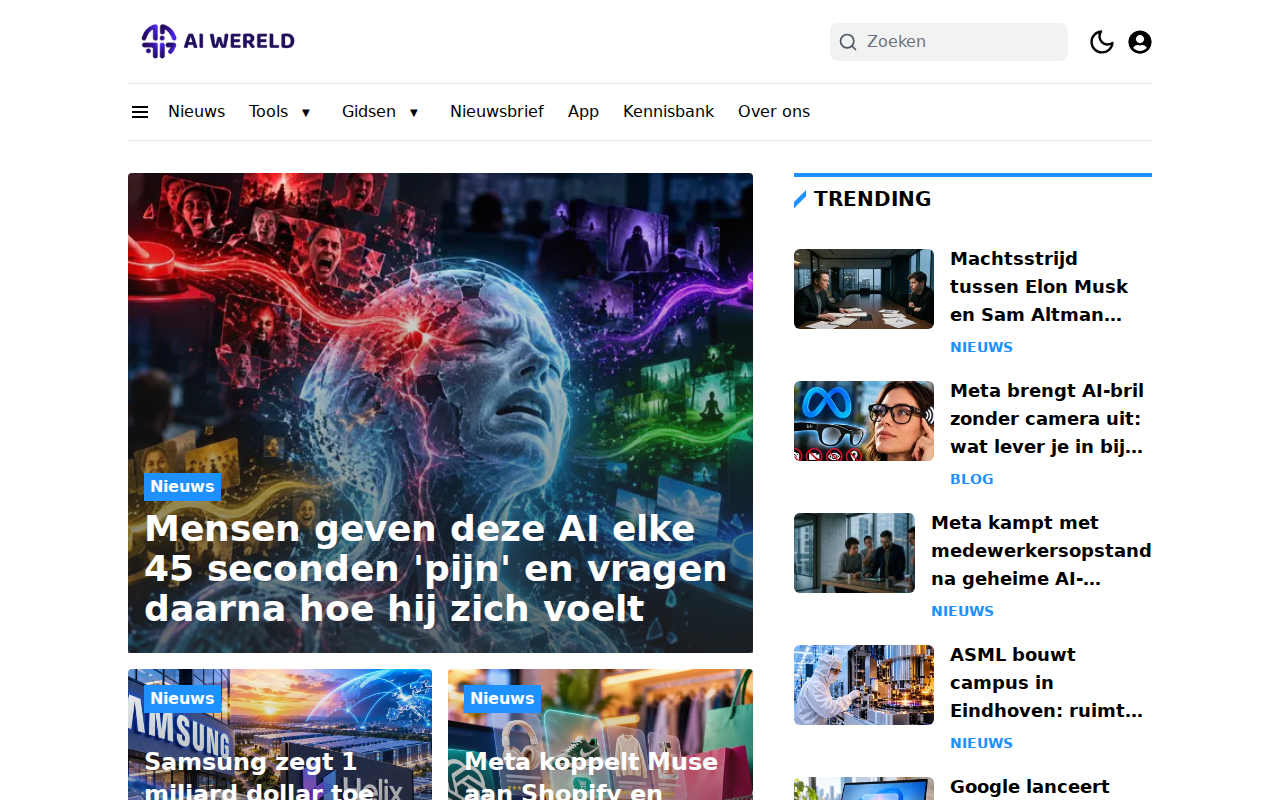
Task: Click NIEUWS category under Machtsstrijd article
Action: (981, 347)
